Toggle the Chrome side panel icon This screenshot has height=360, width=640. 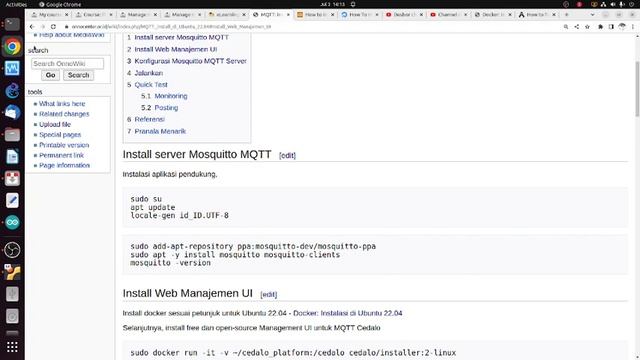point(611,27)
